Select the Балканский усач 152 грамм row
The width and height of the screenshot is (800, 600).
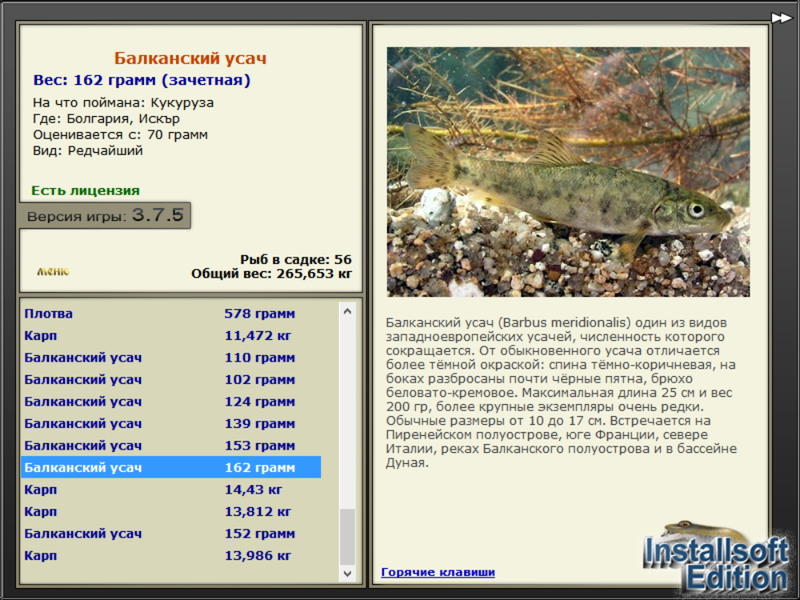click(171, 533)
